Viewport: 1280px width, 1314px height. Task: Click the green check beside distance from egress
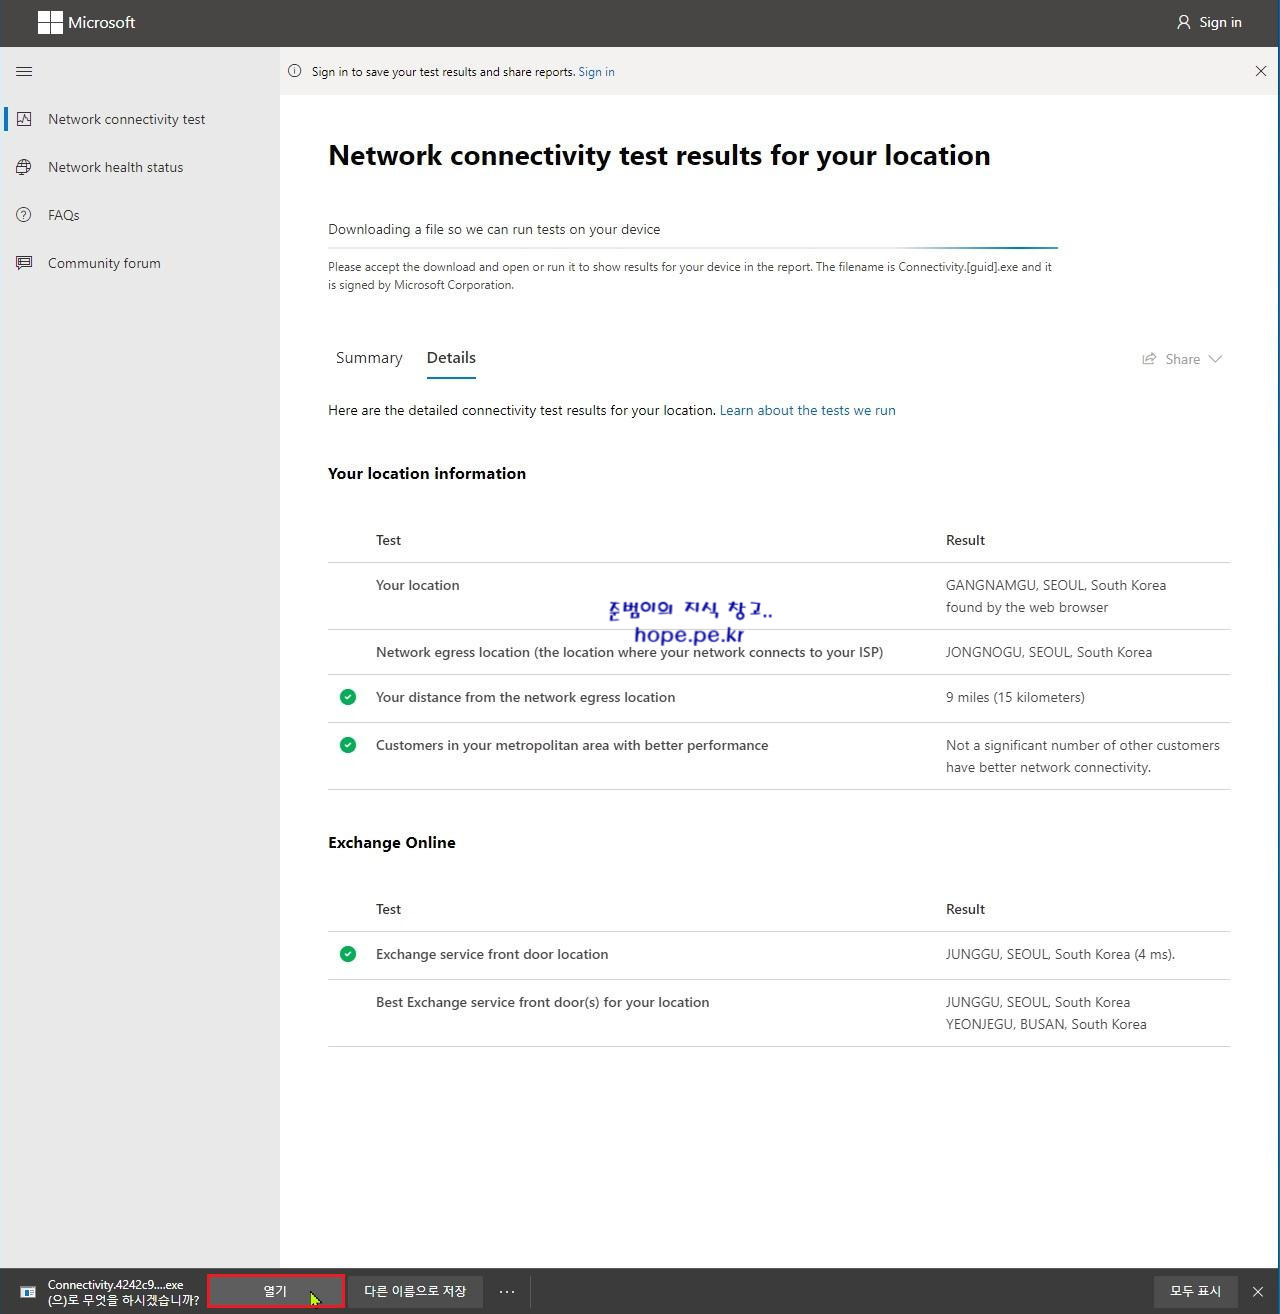click(348, 697)
